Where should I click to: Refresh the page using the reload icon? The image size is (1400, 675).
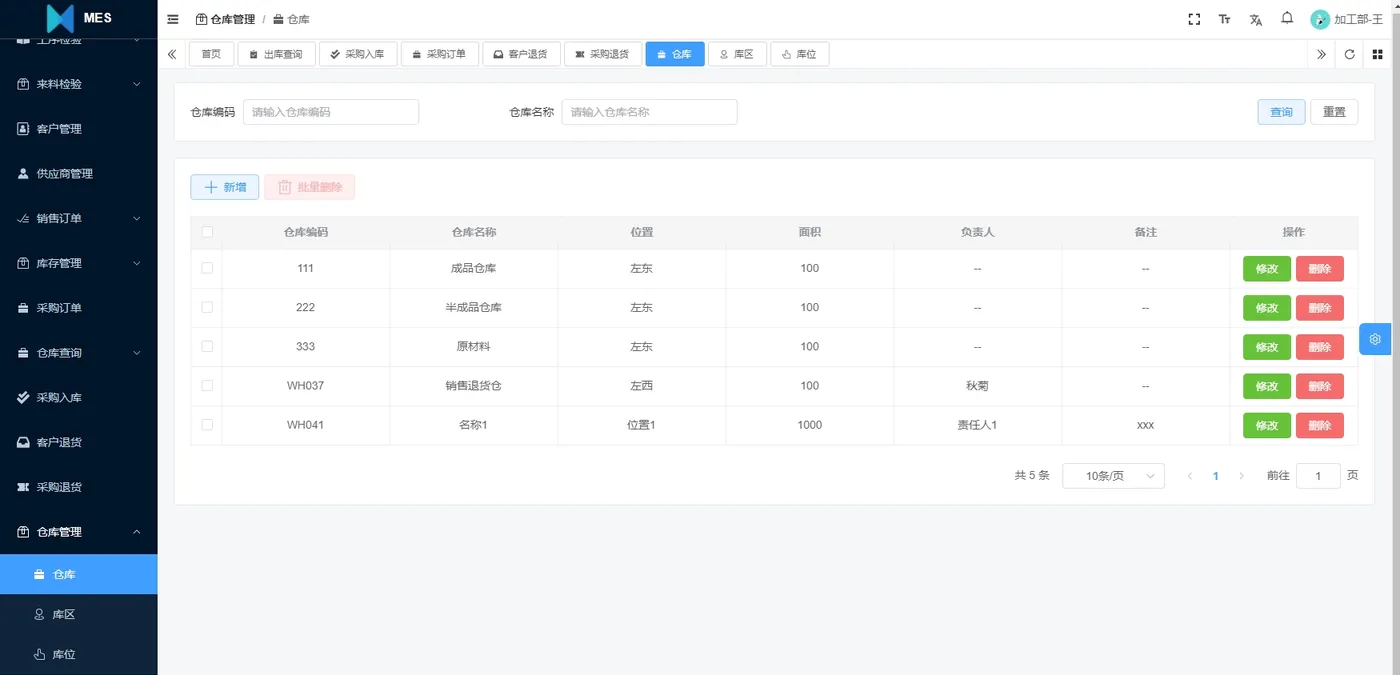pyautogui.click(x=1349, y=54)
